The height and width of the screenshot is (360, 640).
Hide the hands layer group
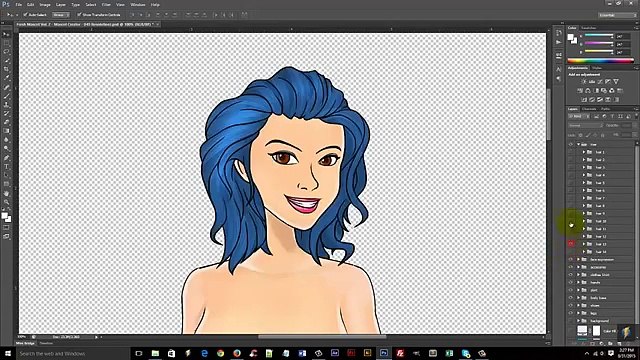pyautogui.click(x=571, y=282)
